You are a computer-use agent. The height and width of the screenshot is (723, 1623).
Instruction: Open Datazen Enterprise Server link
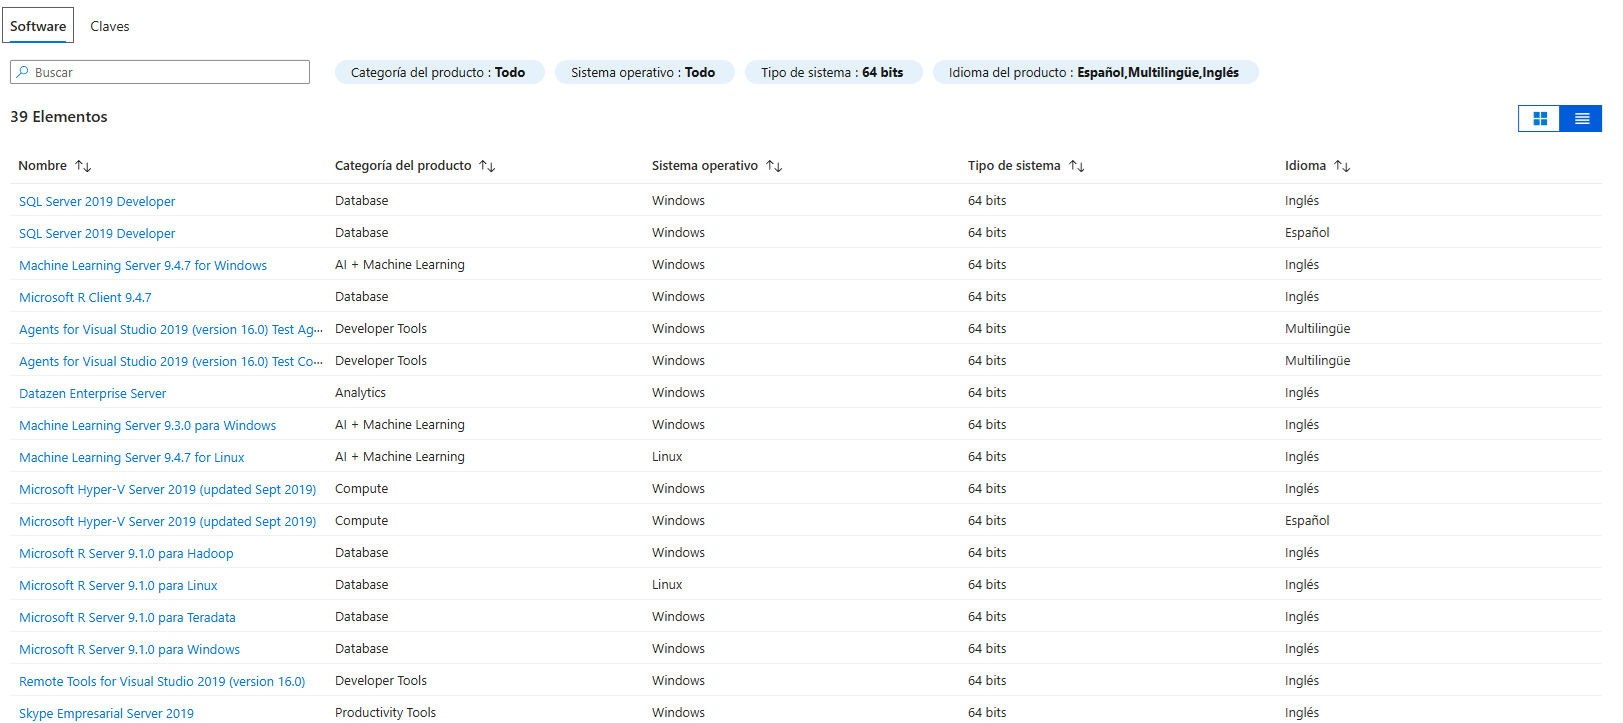click(92, 394)
